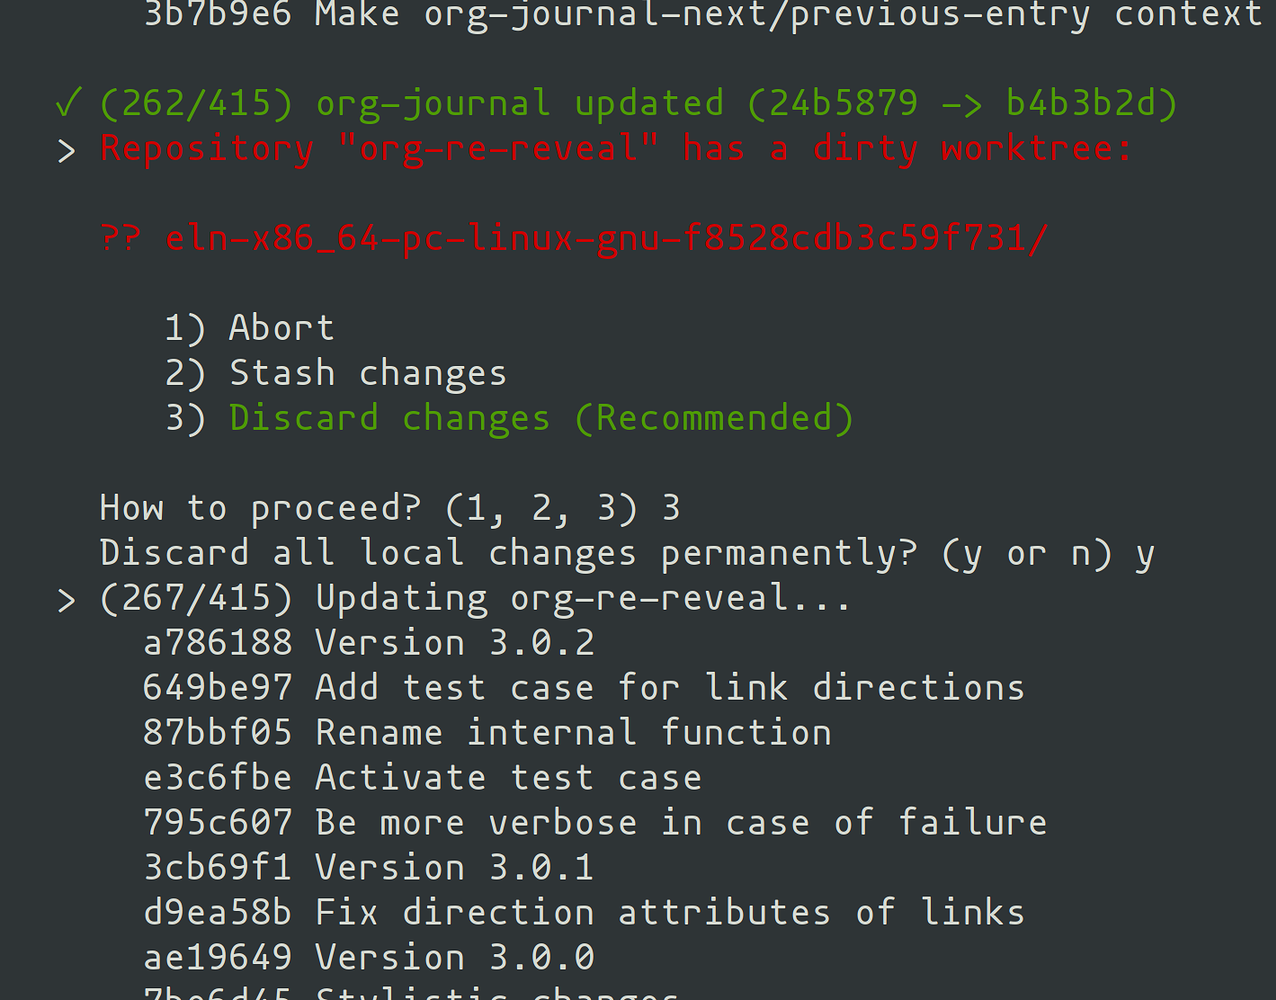Click commit hash d9ea58b
1276x1000 pixels.
coord(218,913)
